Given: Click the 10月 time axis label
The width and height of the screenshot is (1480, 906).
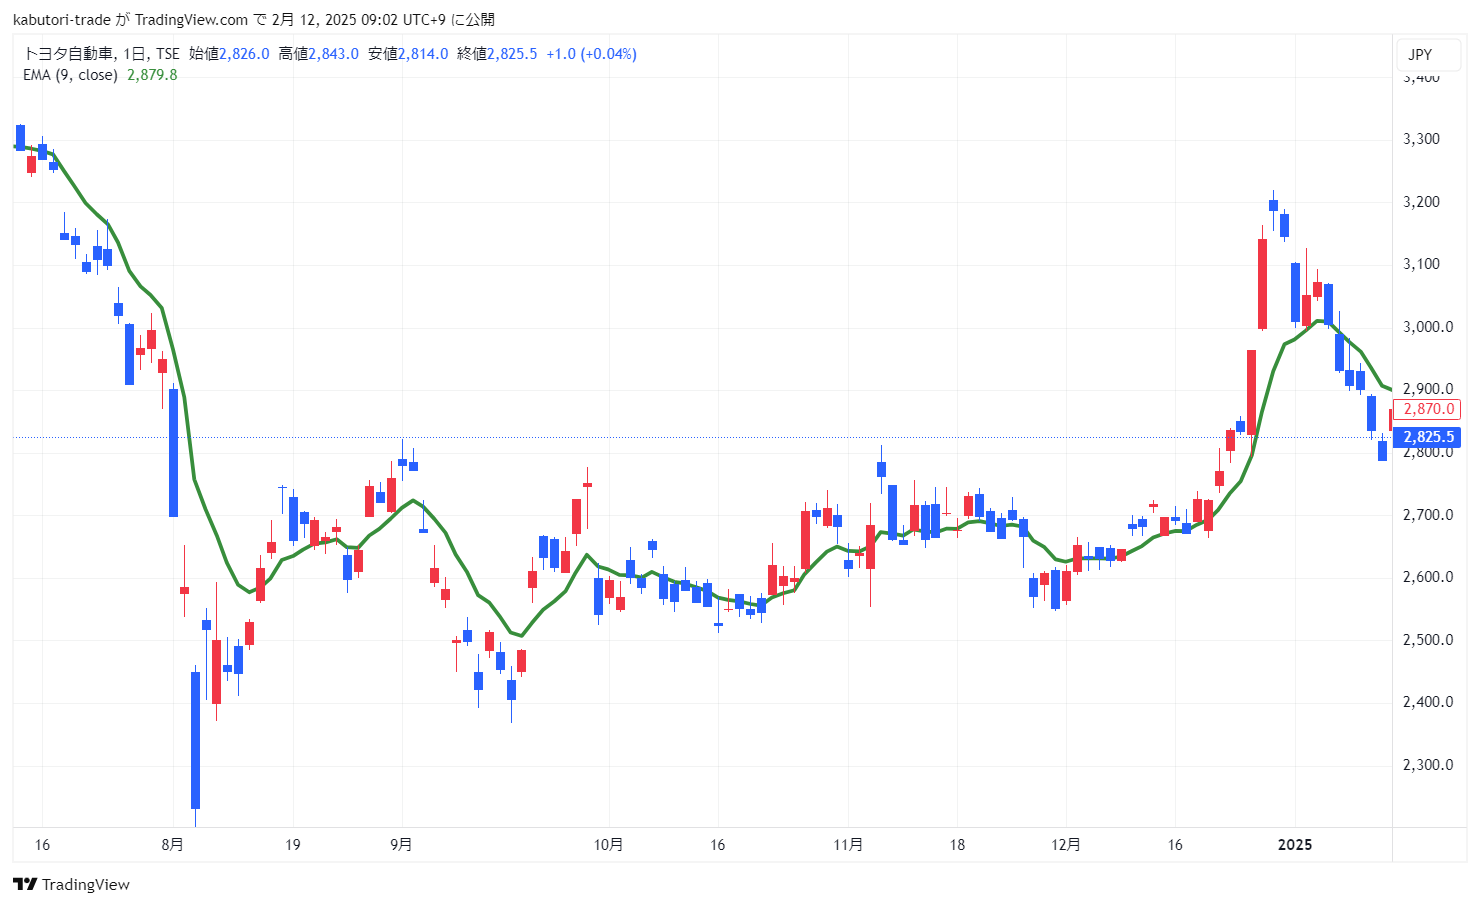Looking at the screenshot, I should point(608,845).
